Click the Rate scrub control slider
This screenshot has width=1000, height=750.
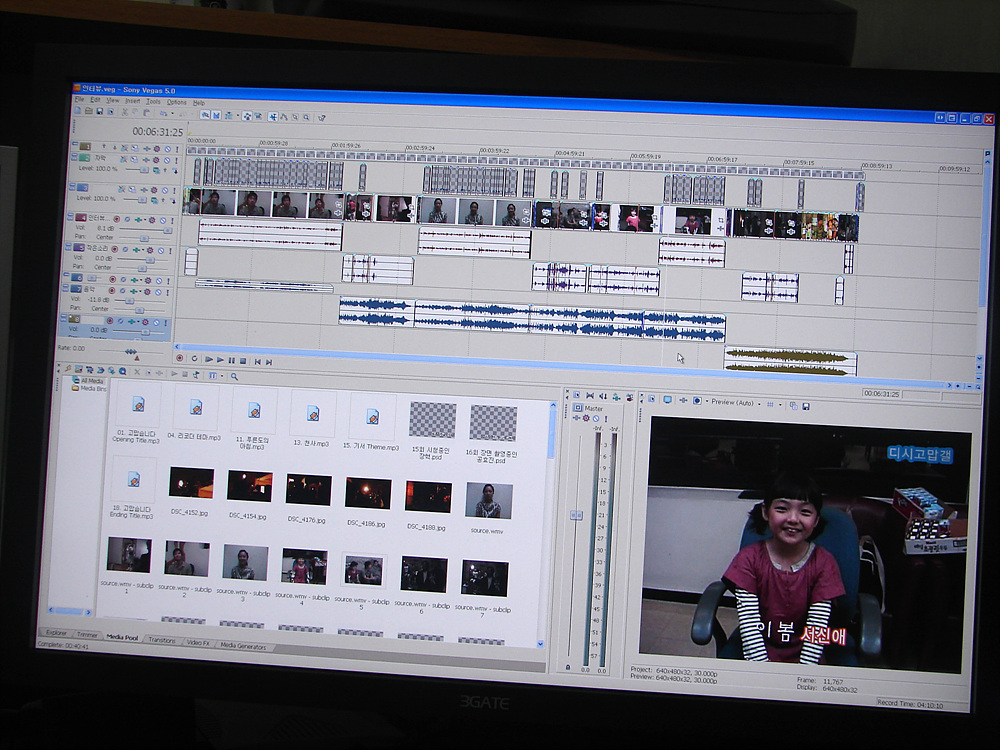tap(131, 352)
